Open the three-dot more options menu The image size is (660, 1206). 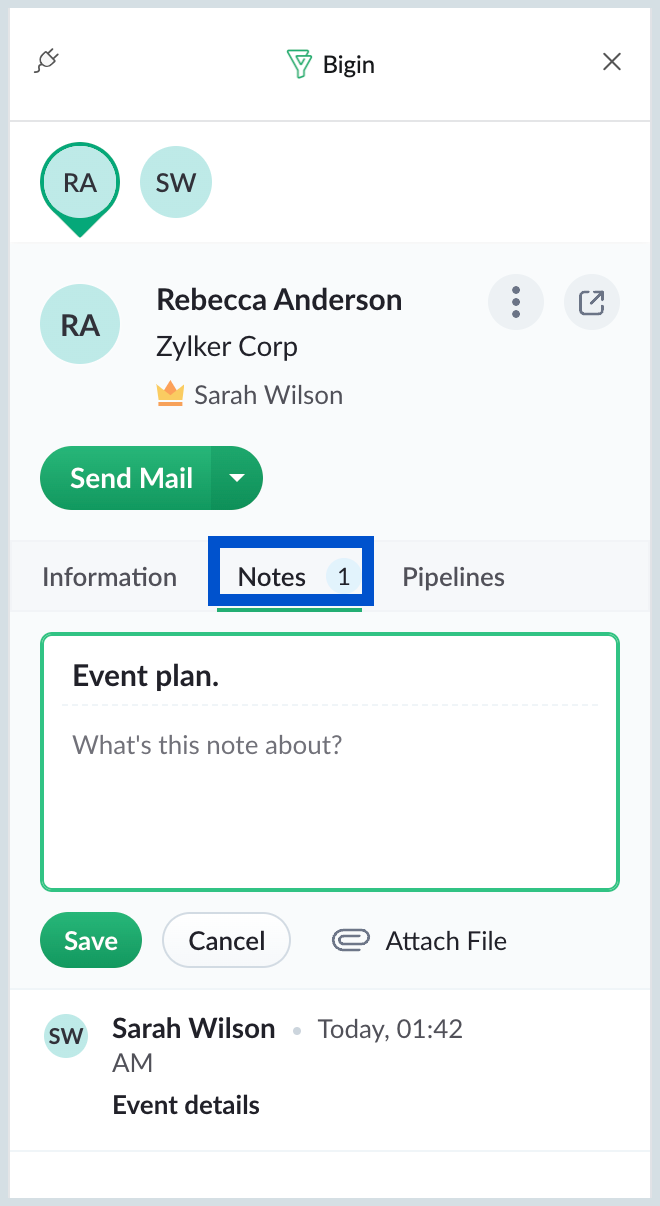pyautogui.click(x=516, y=302)
